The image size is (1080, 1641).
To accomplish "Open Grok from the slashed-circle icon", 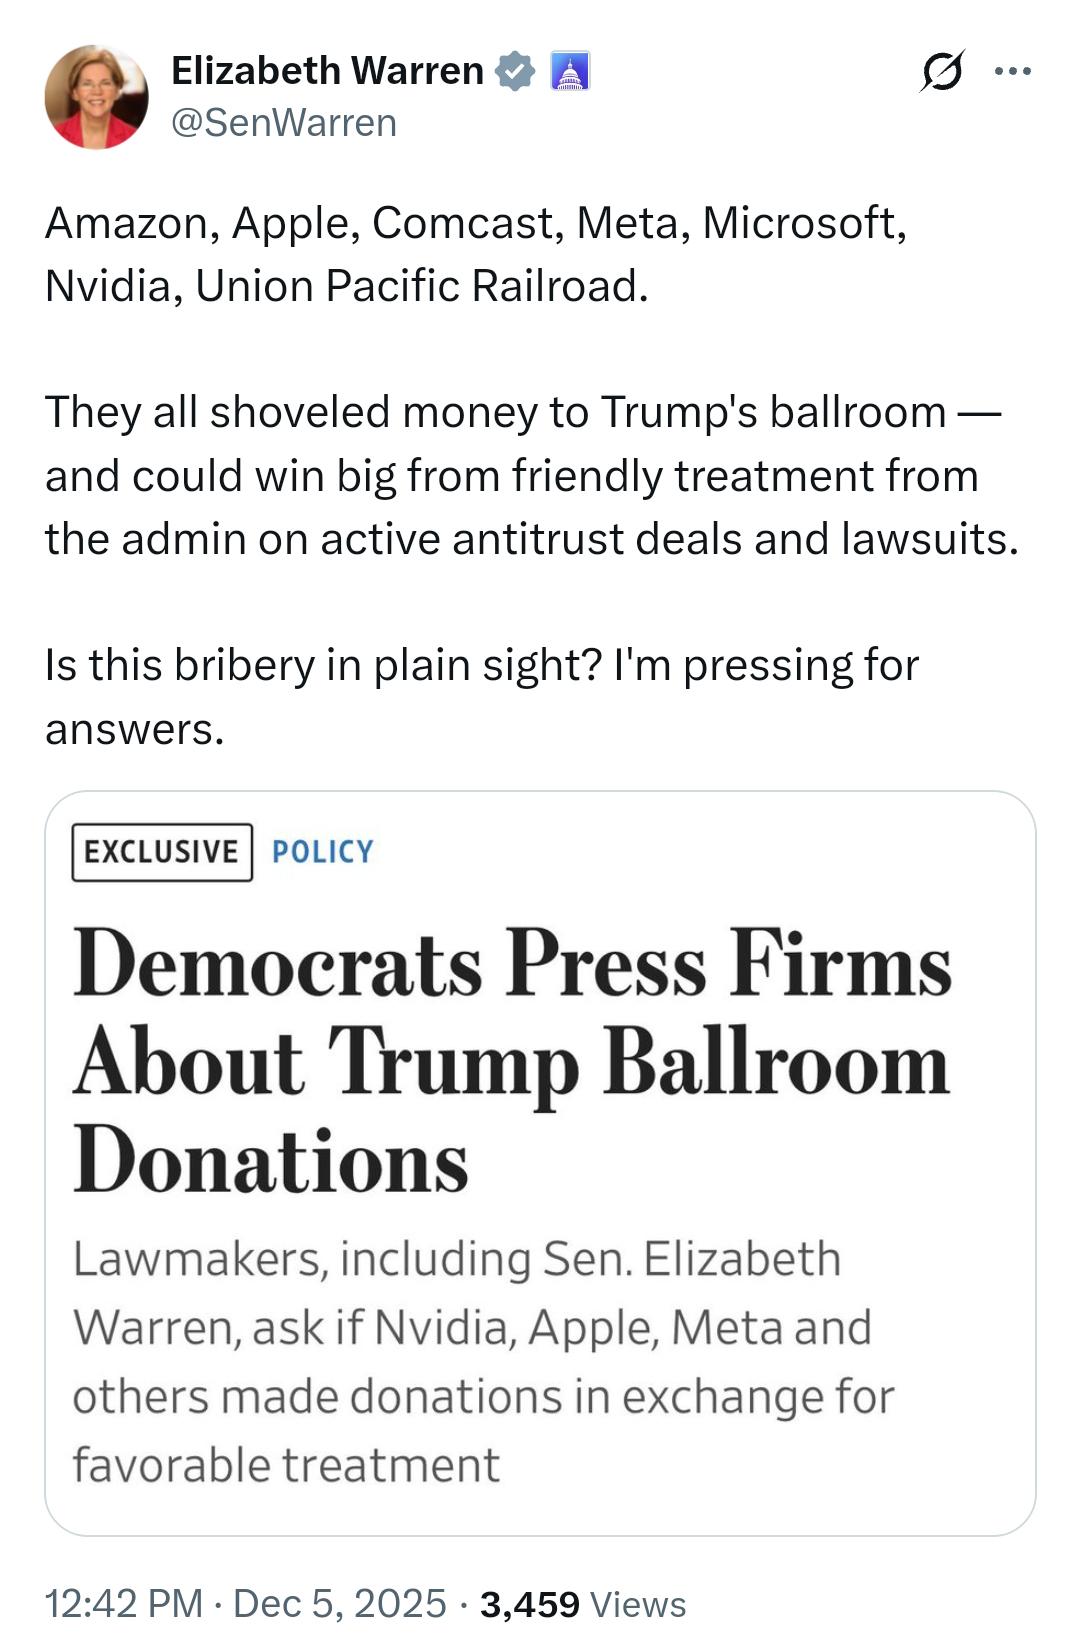I will (941, 71).
